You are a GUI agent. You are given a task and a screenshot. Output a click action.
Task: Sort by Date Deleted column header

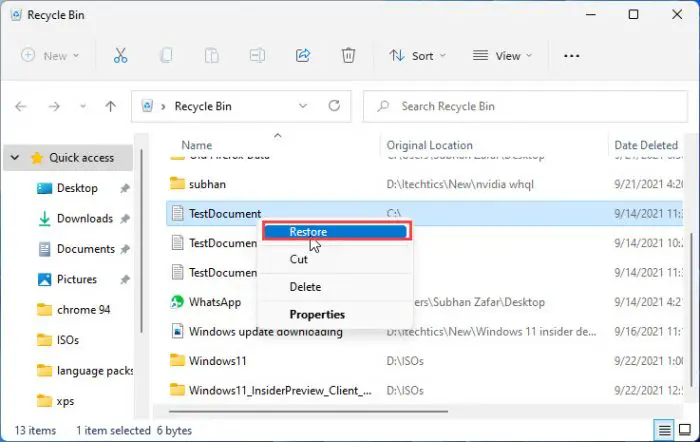646,145
